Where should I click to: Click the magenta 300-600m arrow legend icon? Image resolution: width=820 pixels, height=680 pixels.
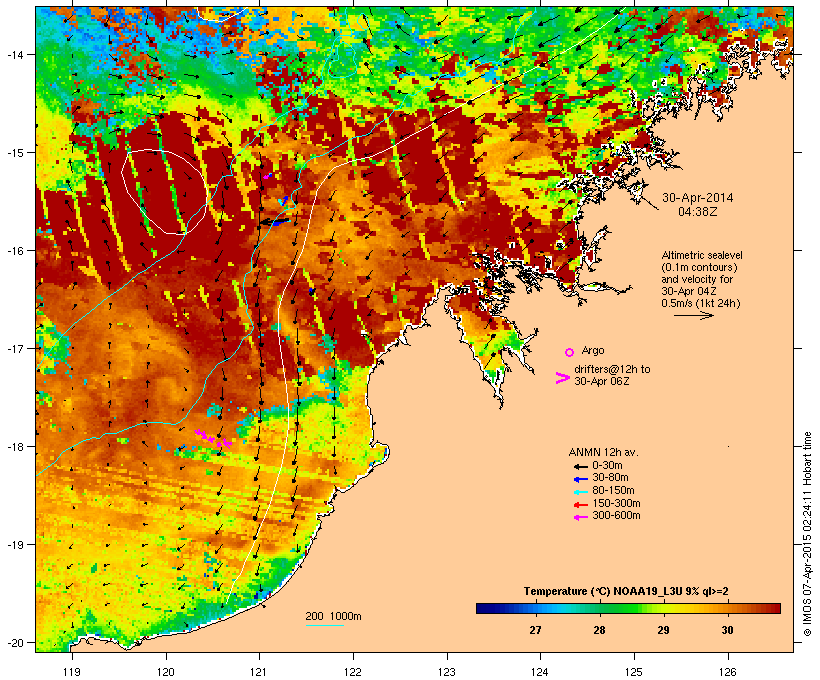(580, 517)
